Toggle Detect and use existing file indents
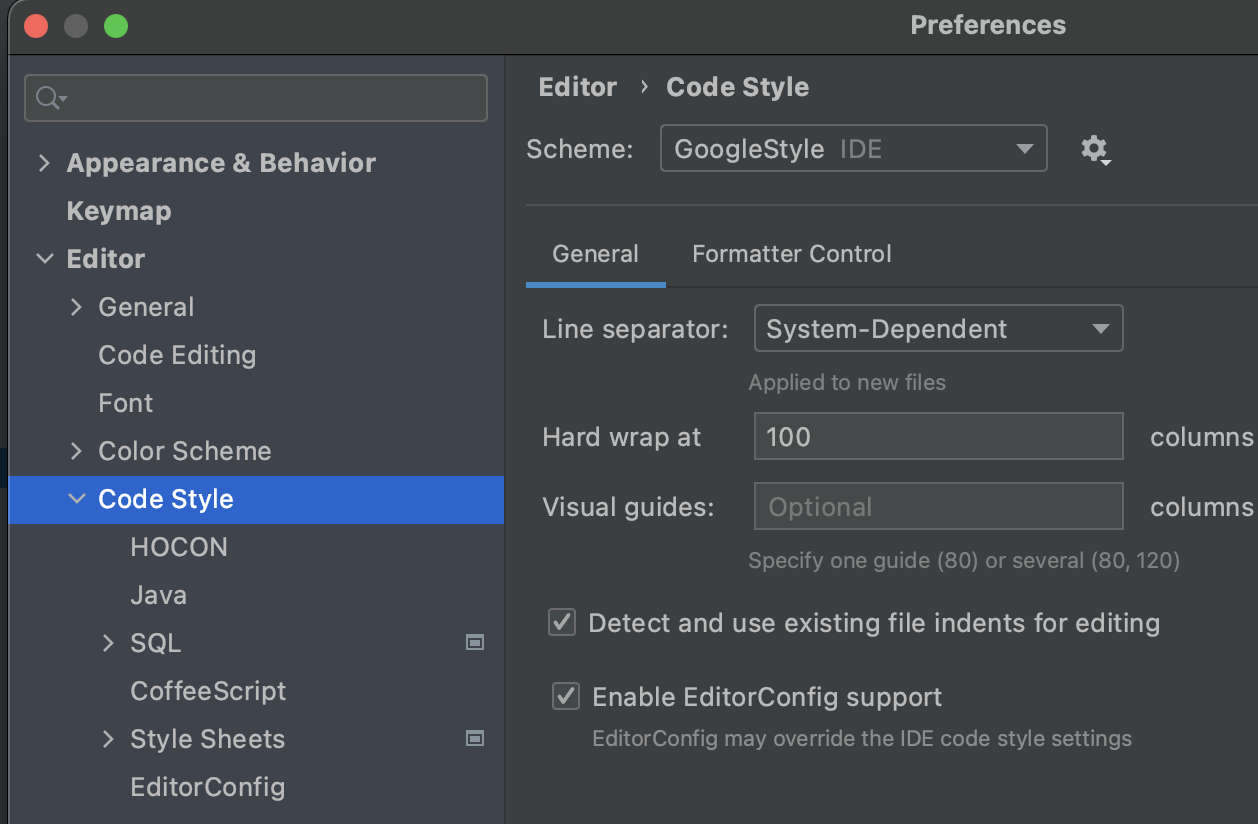The height and width of the screenshot is (824, 1258). (562, 623)
